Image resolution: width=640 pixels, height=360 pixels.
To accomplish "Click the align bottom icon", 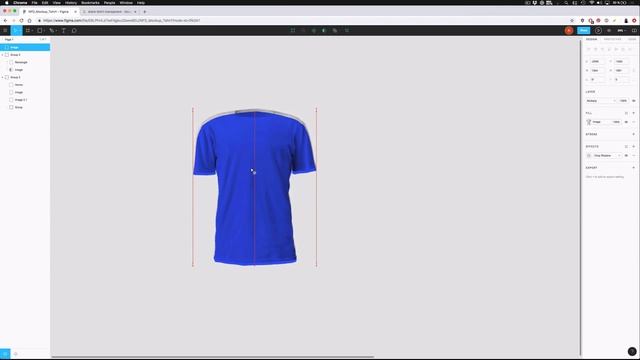I will click(623, 49).
